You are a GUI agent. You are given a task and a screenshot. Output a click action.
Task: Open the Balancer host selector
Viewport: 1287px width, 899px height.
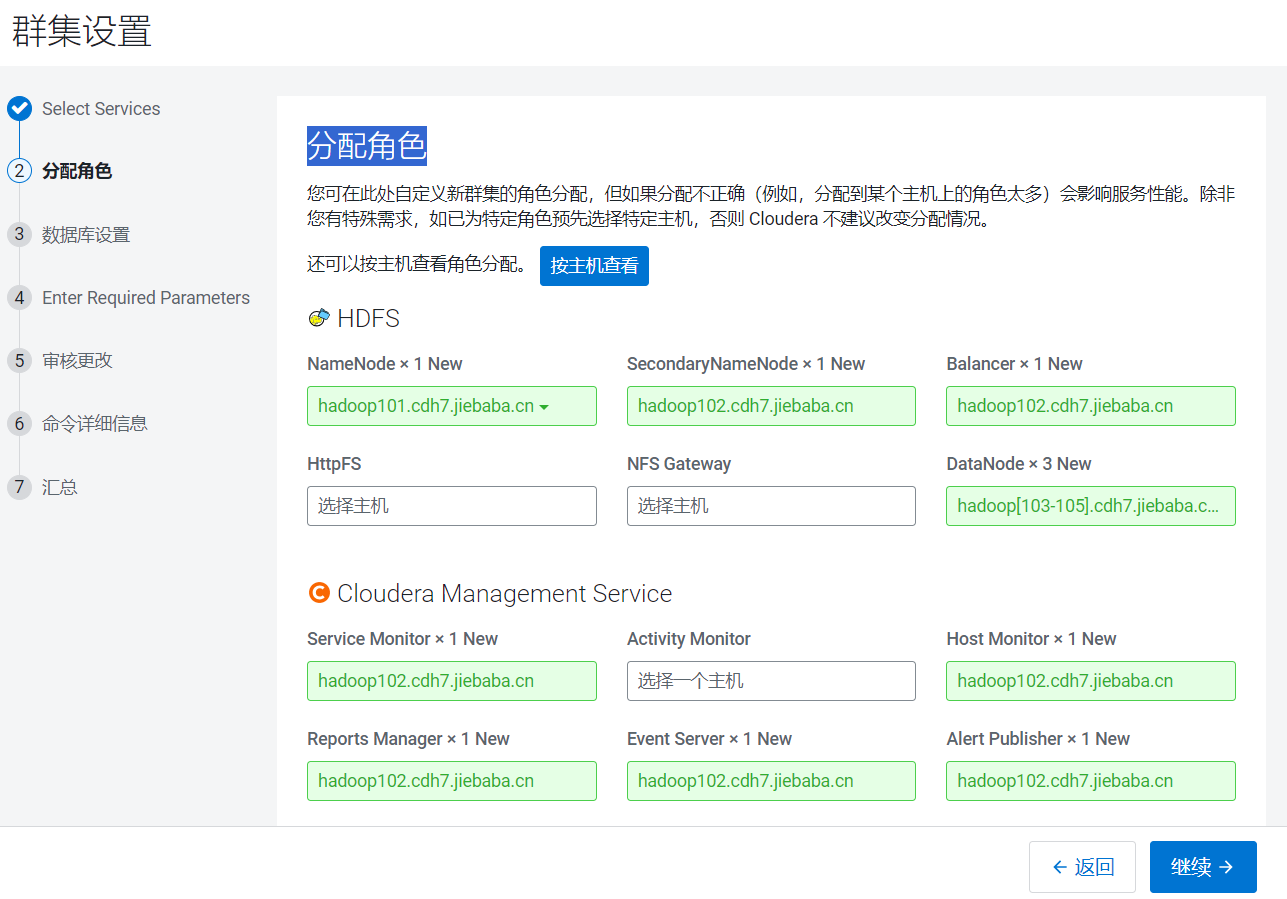pos(1091,406)
